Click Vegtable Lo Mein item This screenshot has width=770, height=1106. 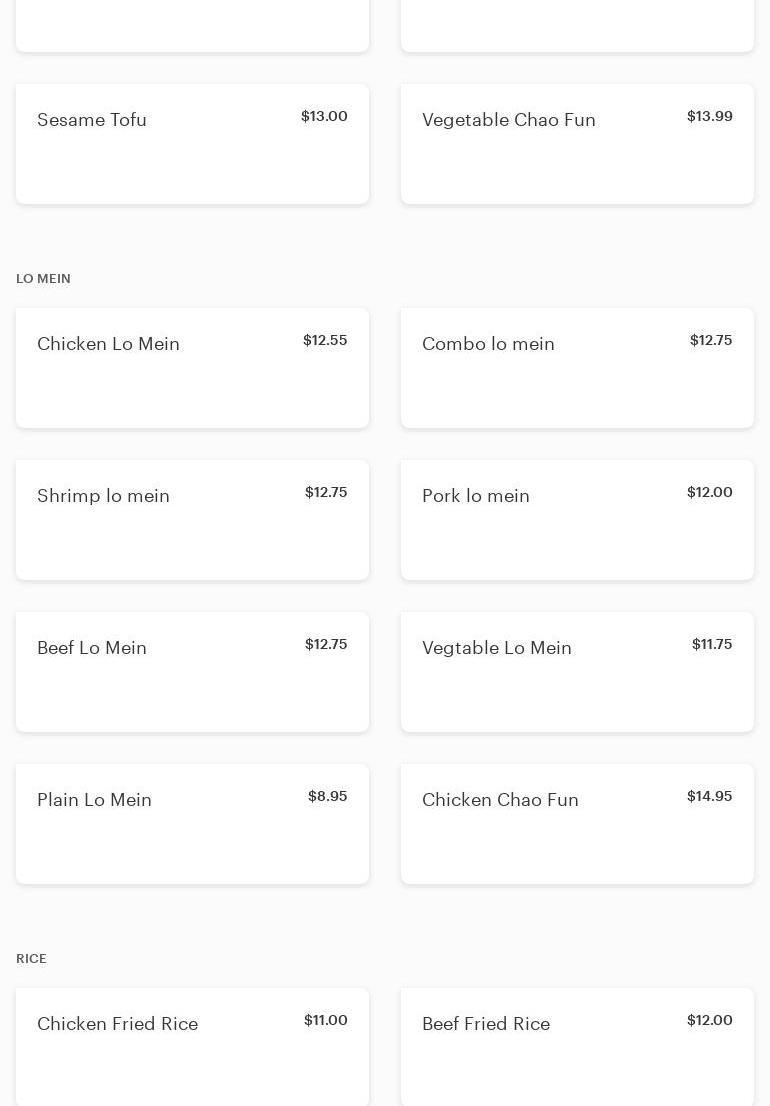click(x=577, y=672)
